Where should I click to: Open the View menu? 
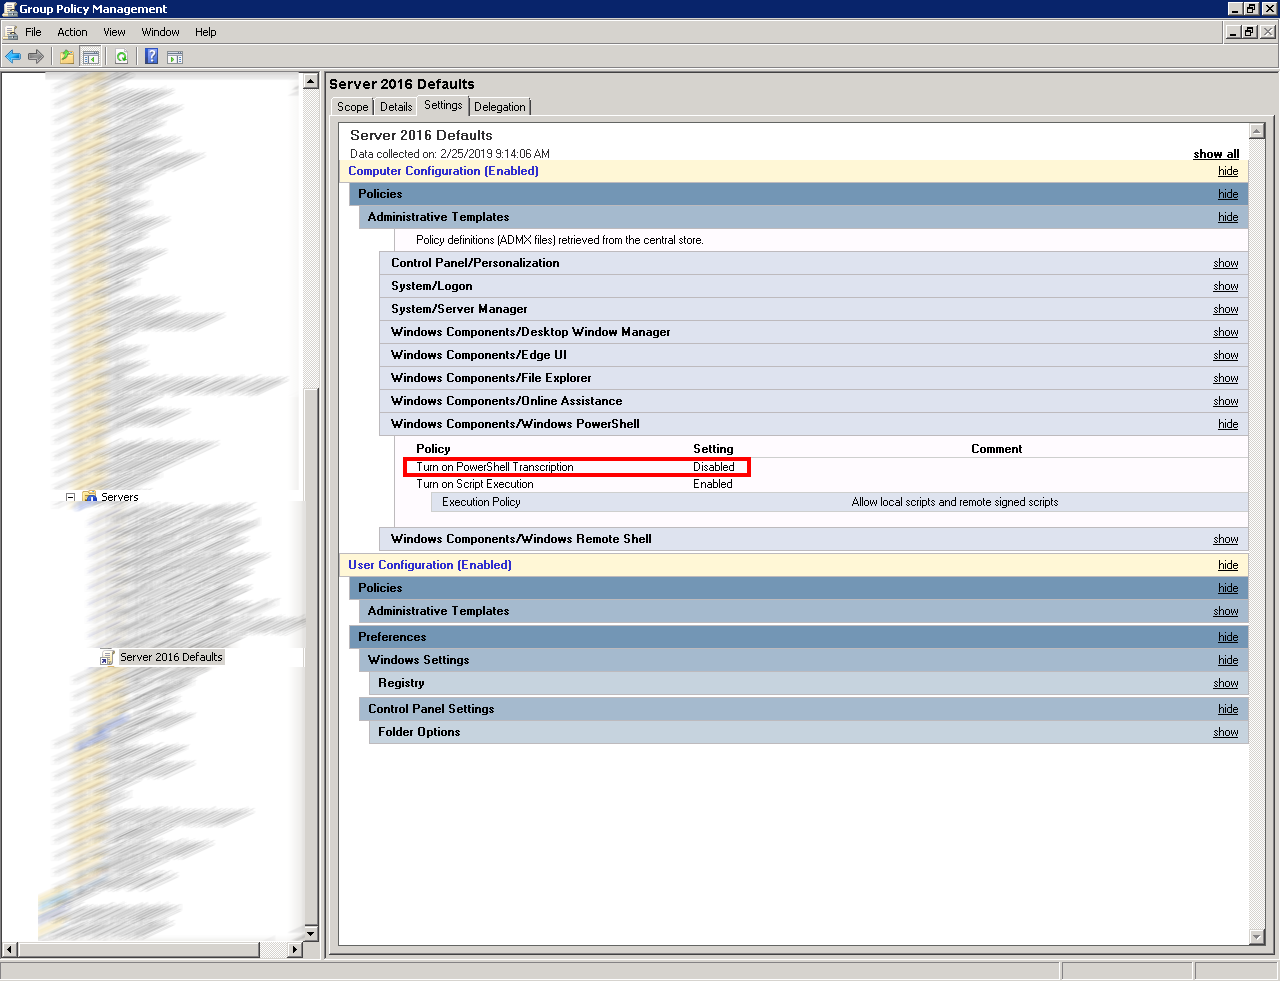tap(114, 32)
